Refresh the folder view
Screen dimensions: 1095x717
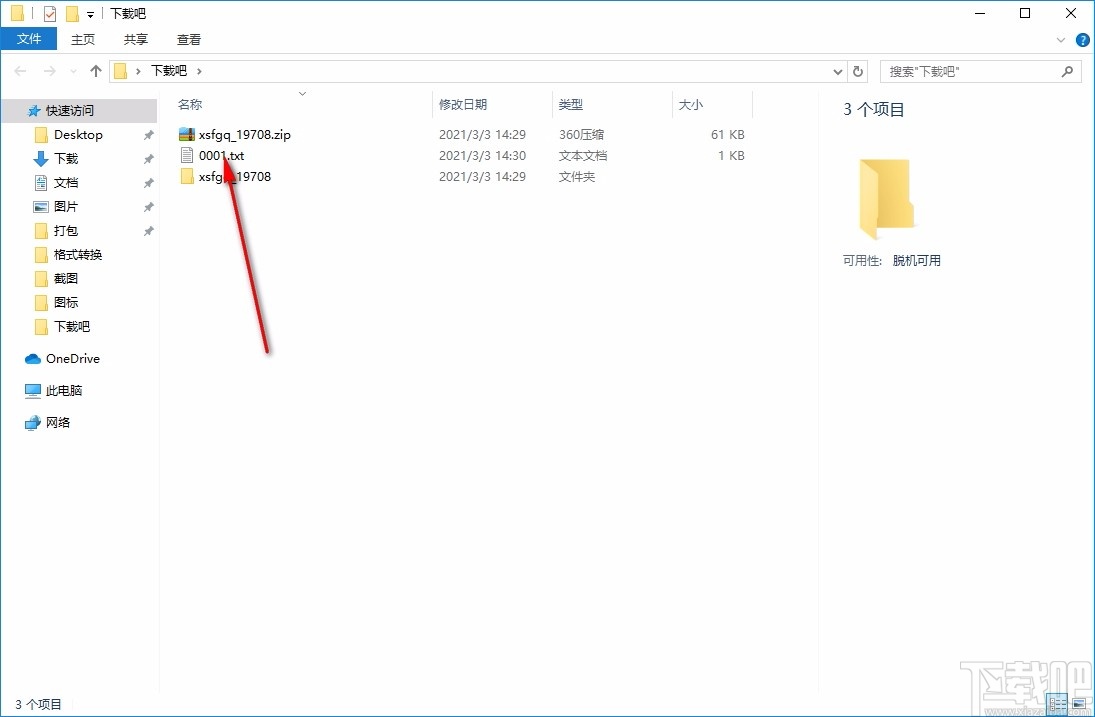tap(858, 71)
